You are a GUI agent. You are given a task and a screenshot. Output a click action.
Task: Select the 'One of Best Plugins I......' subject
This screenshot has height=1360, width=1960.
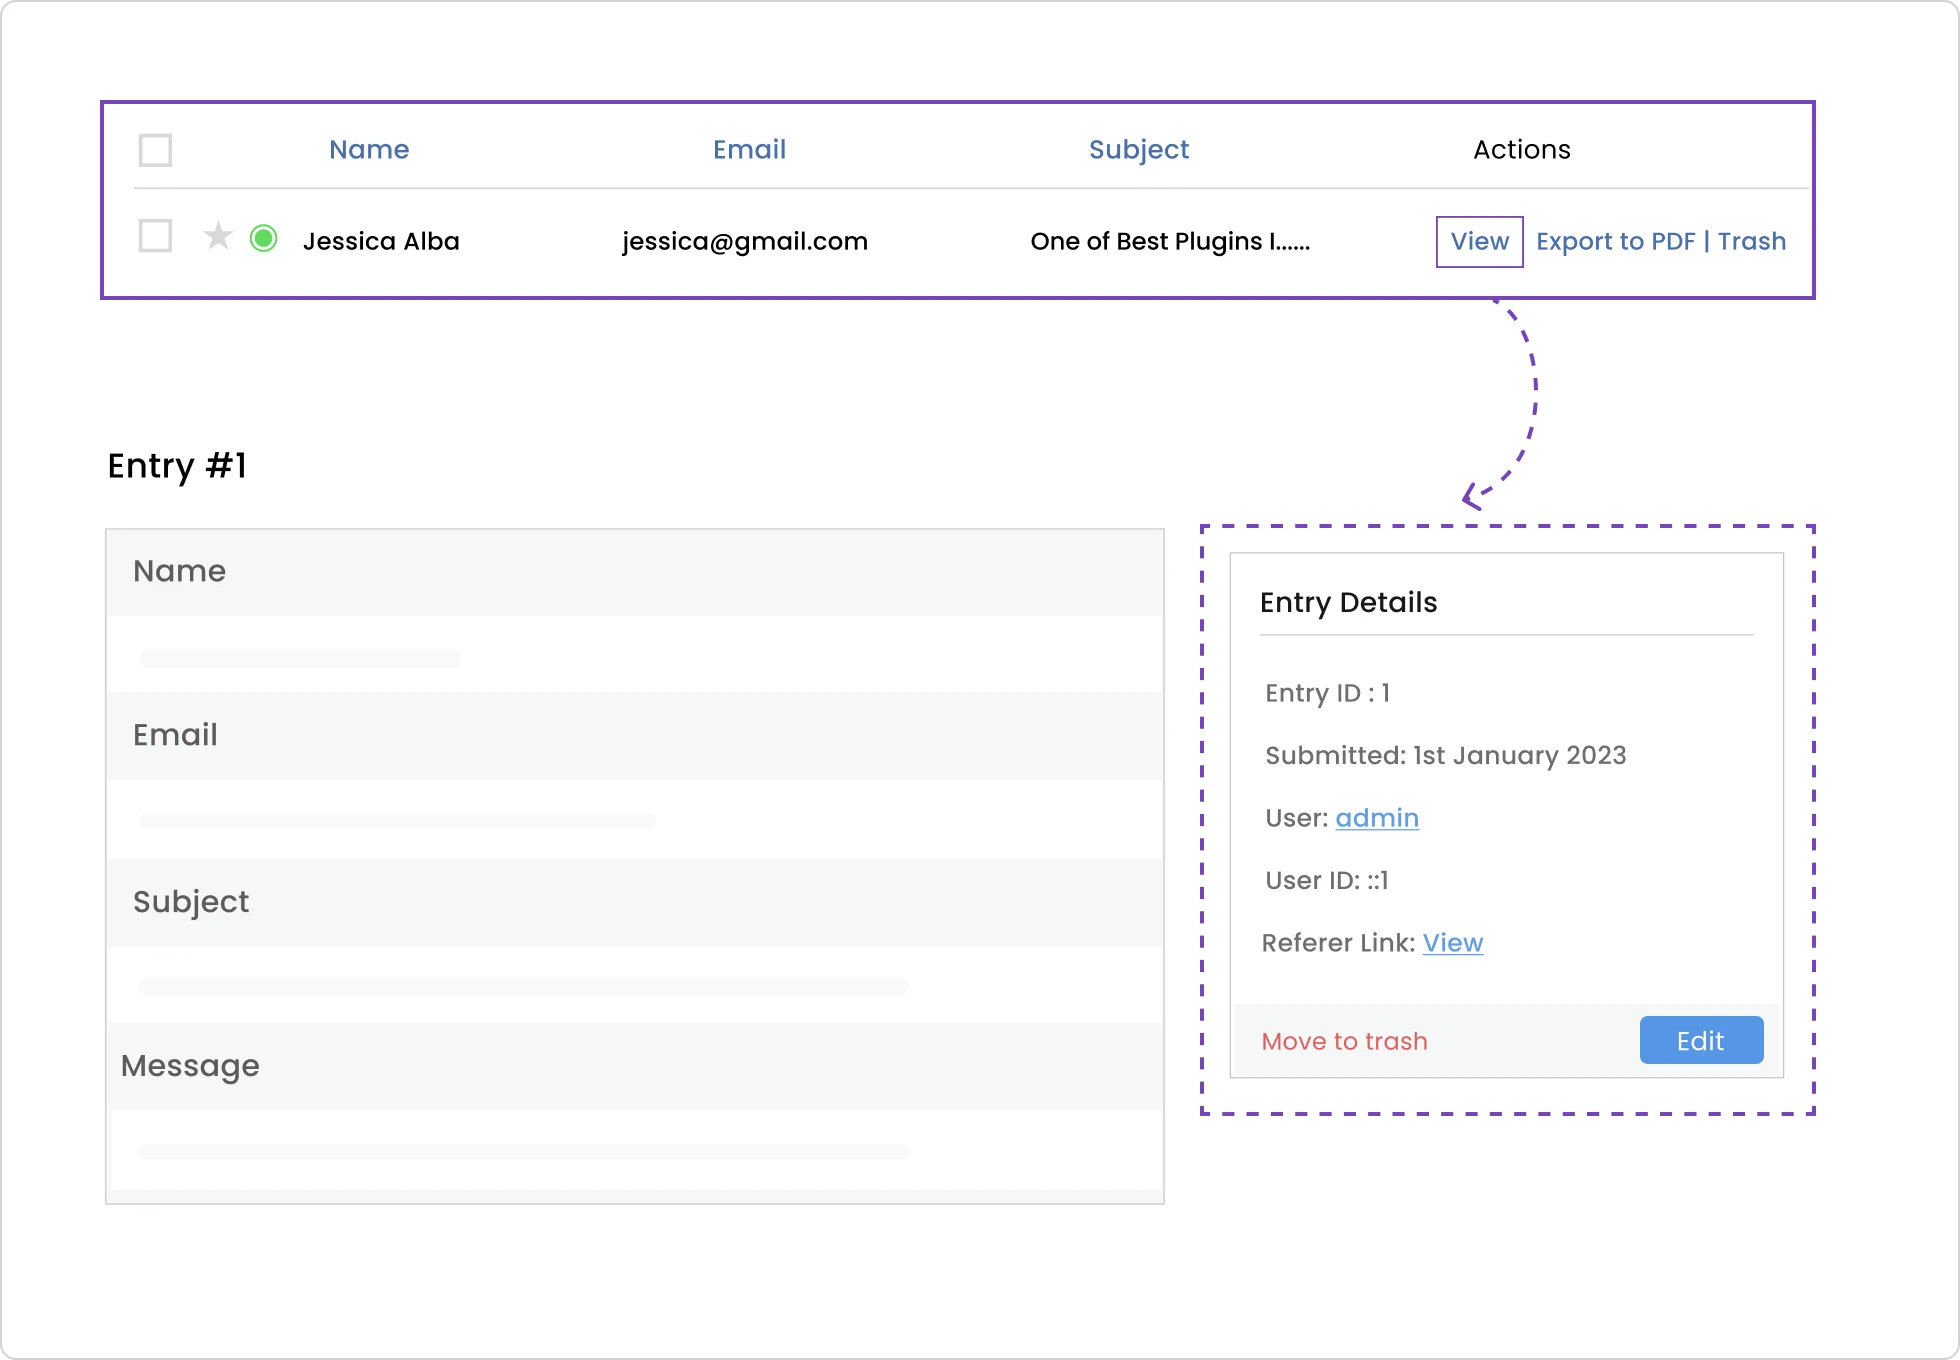pyautogui.click(x=1170, y=241)
